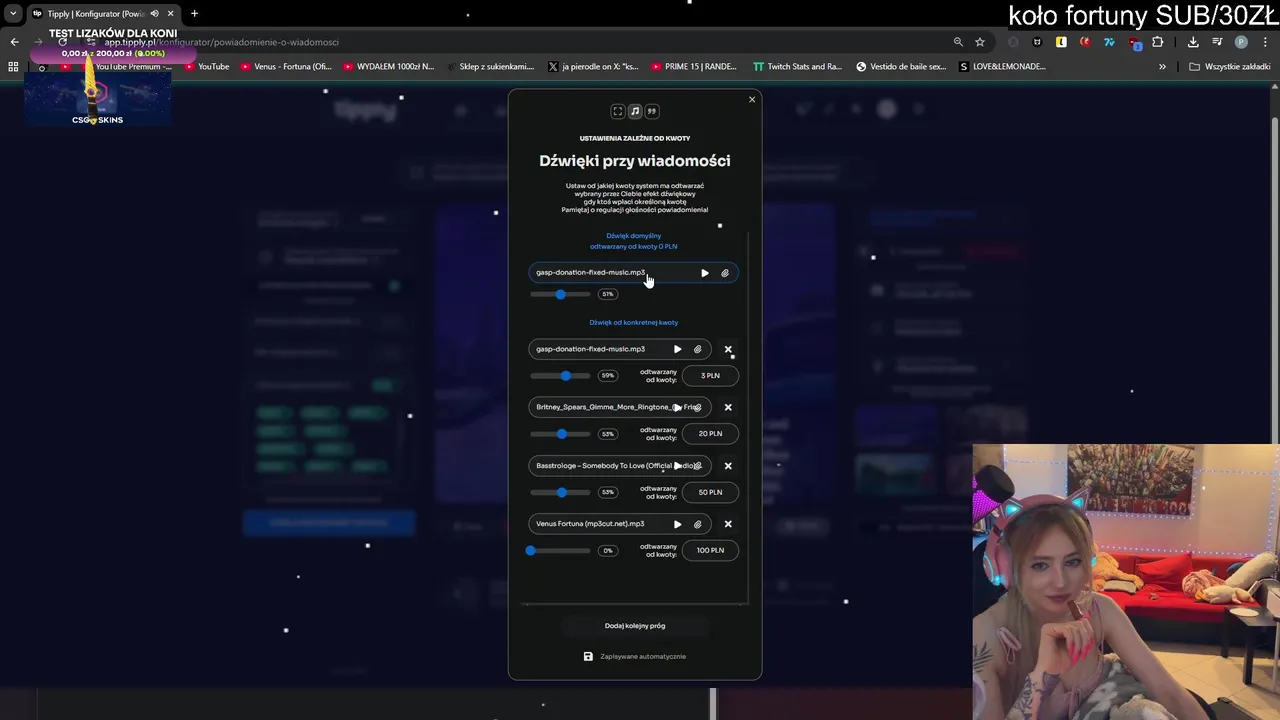Open the WYDAŁEM 1000zł bookmark
The image size is (1280, 720).
click(388, 67)
